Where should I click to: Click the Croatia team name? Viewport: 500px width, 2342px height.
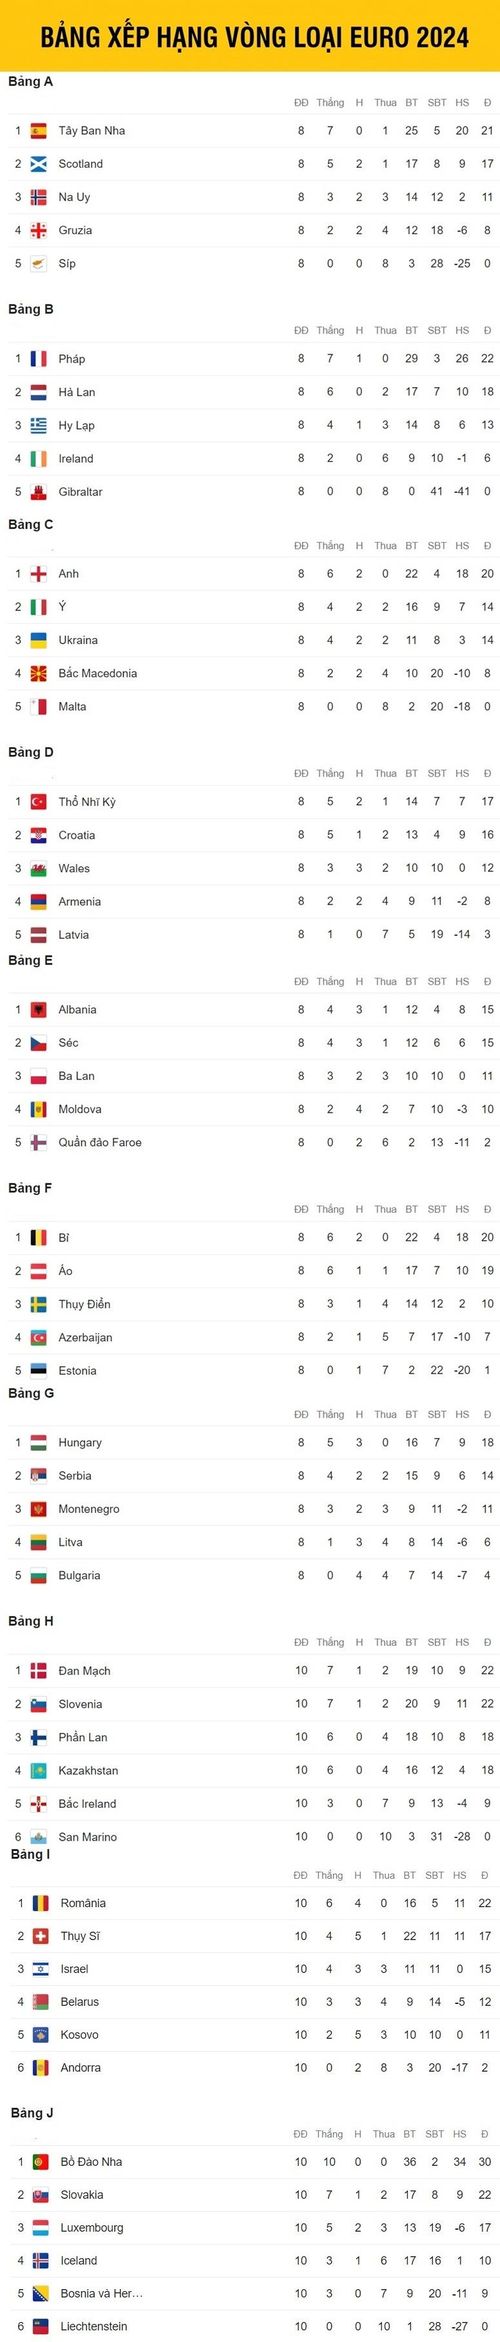click(77, 835)
